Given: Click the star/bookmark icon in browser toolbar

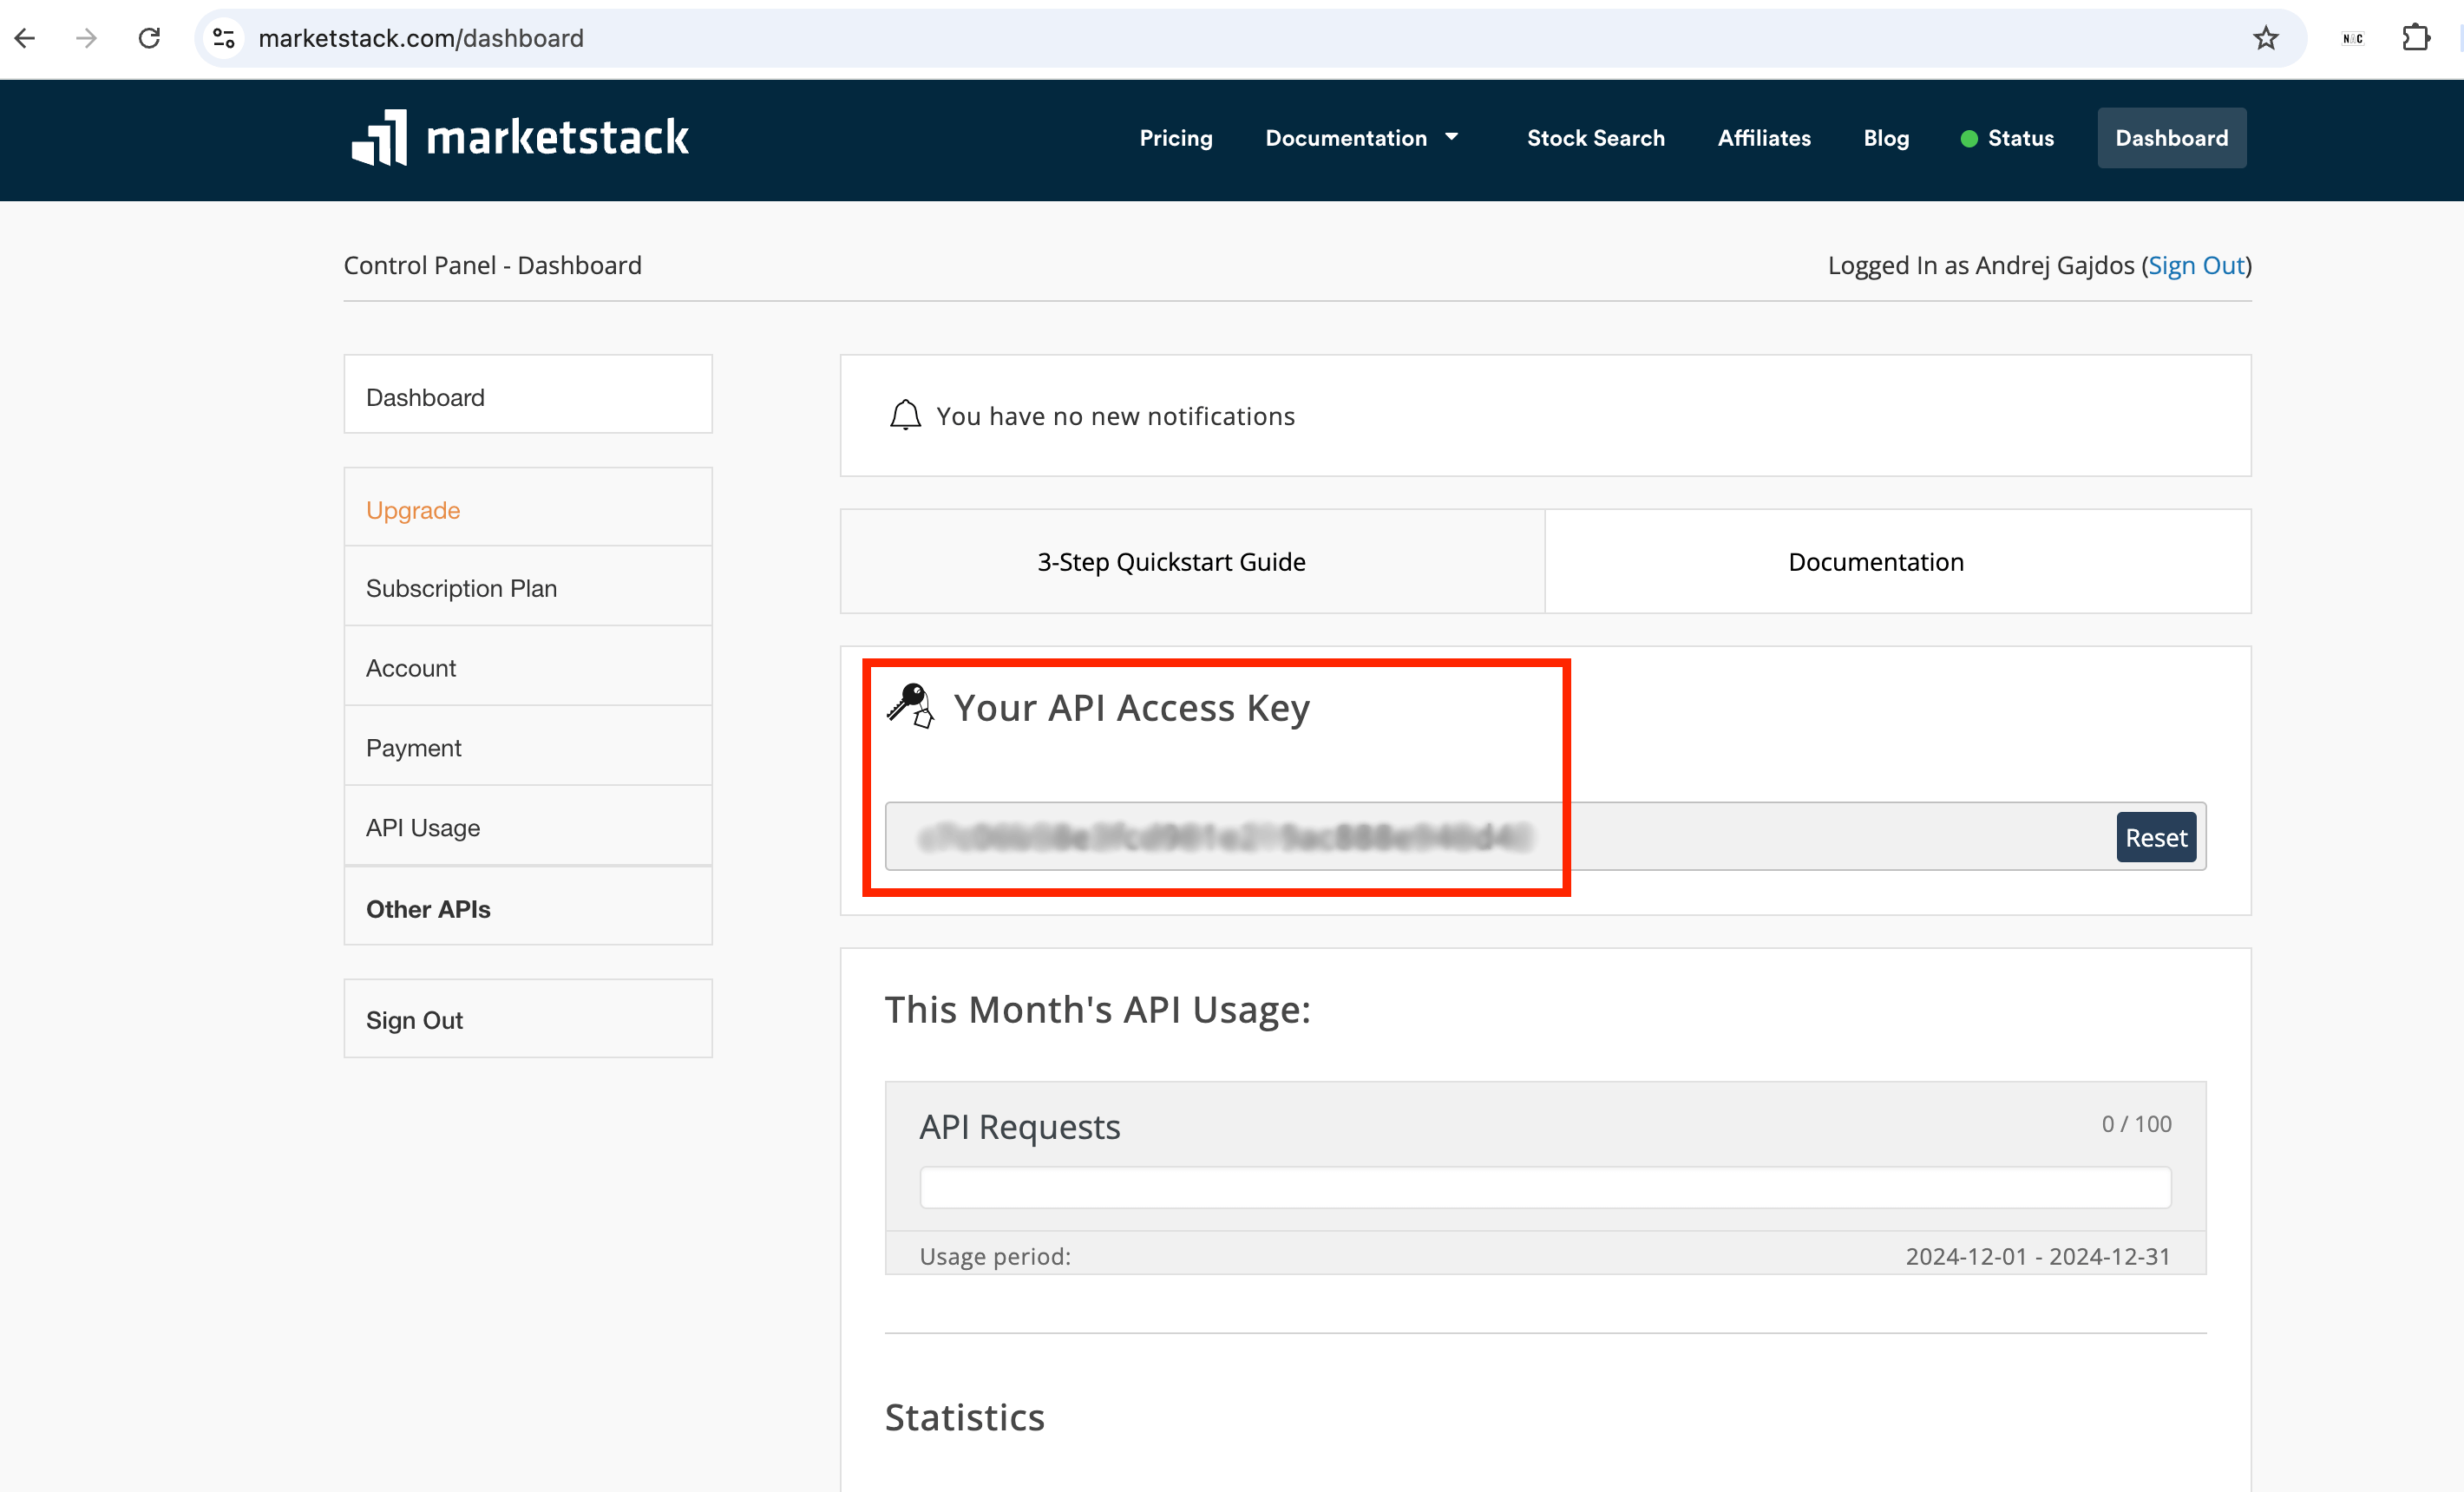Looking at the screenshot, I should coord(2269,39).
